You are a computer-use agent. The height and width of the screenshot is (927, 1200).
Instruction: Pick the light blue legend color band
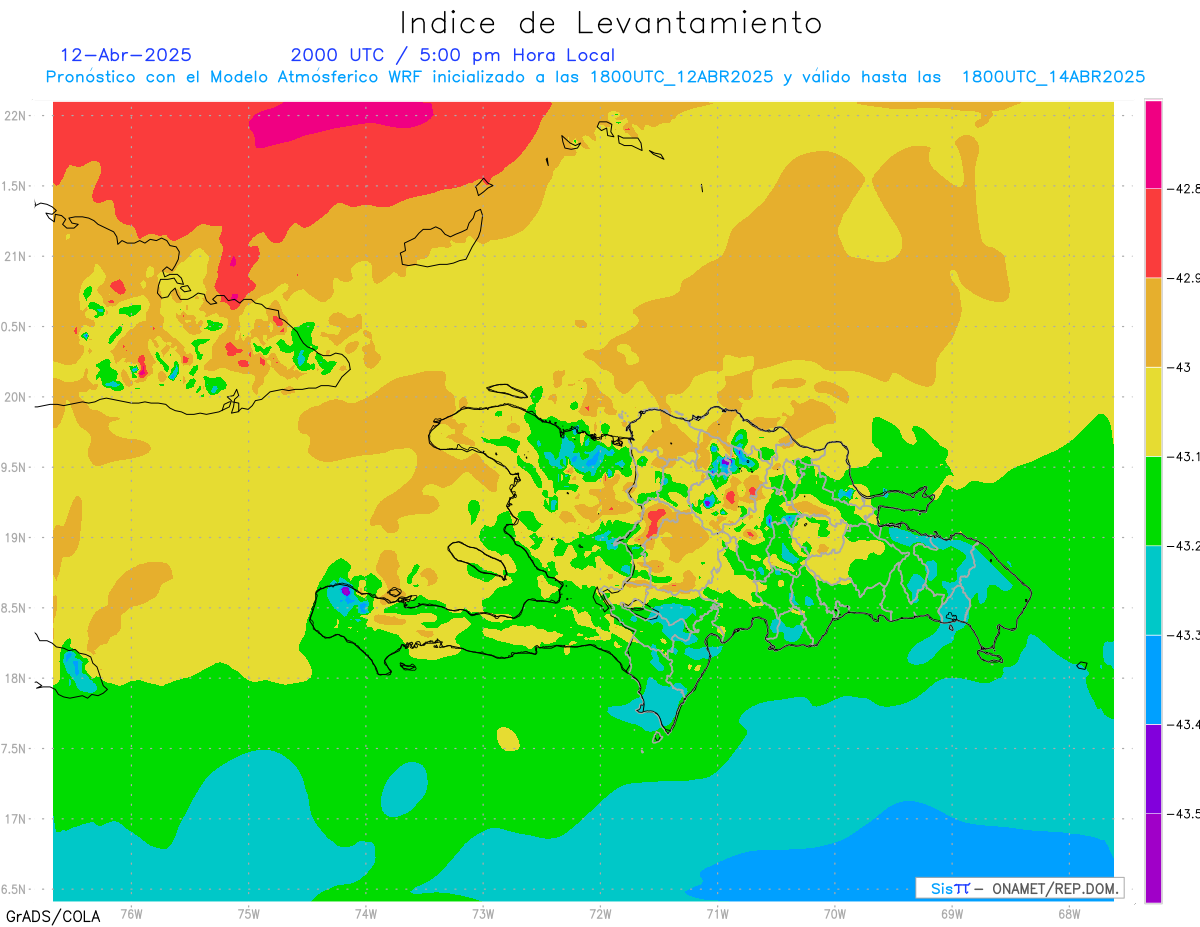pos(1153,679)
